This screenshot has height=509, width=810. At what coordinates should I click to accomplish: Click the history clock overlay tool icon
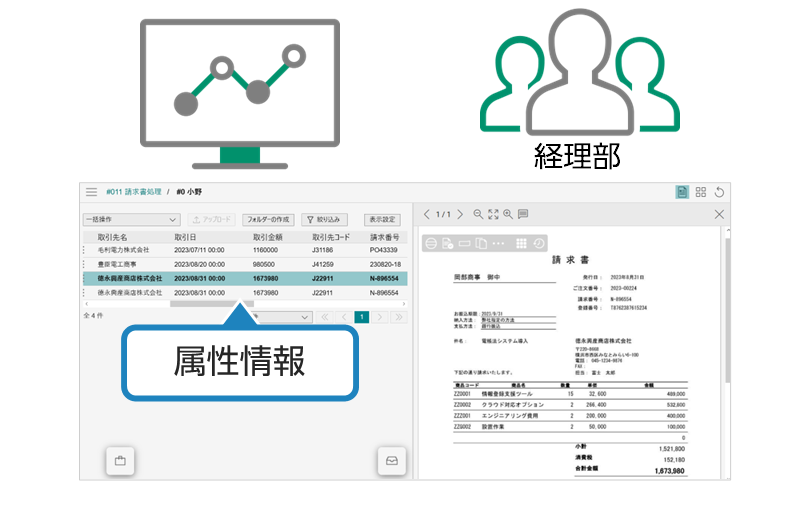click(539, 243)
